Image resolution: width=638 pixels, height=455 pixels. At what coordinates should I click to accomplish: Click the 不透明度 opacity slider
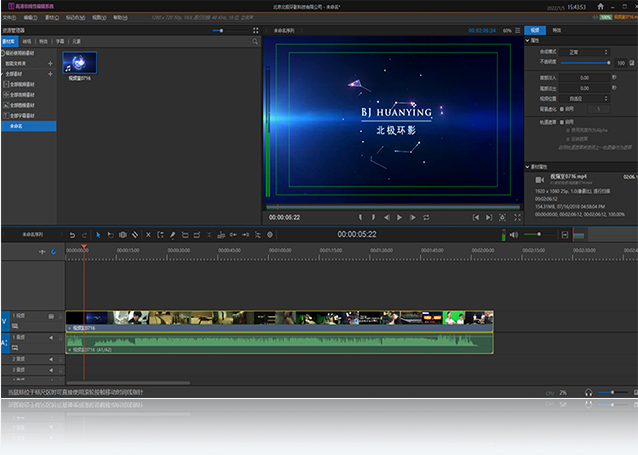click(x=585, y=63)
